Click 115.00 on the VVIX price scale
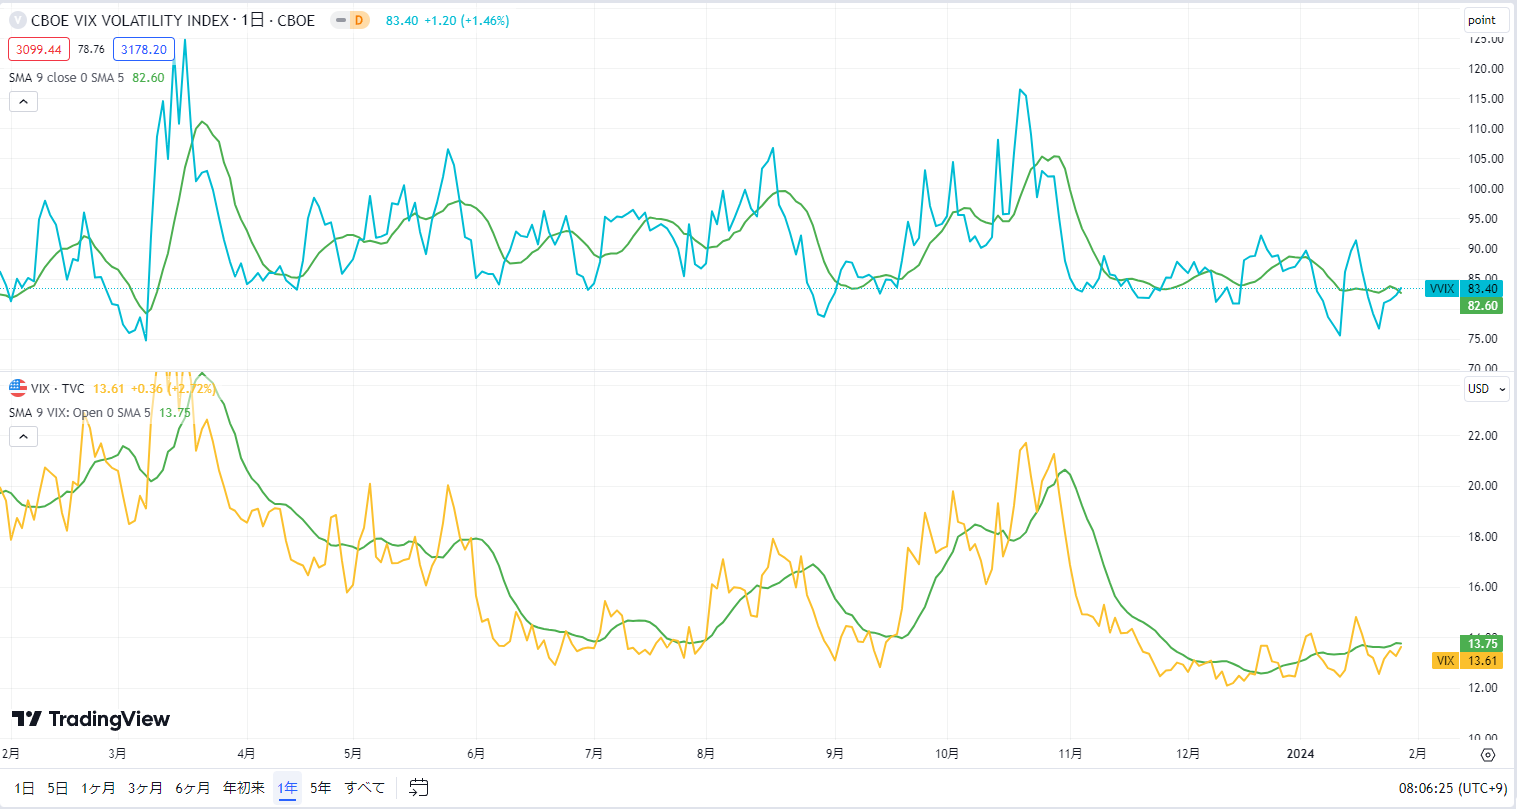Viewport: 1517px width, 809px height. (1486, 99)
